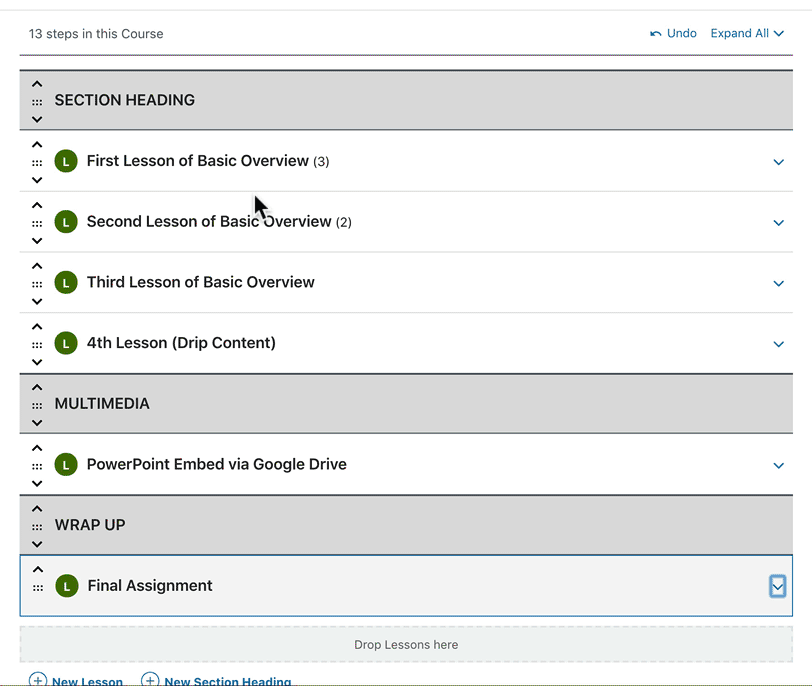The width and height of the screenshot is (812, 686).
Task: Move SECTION HEADING up with arrow
Action: 37,84
